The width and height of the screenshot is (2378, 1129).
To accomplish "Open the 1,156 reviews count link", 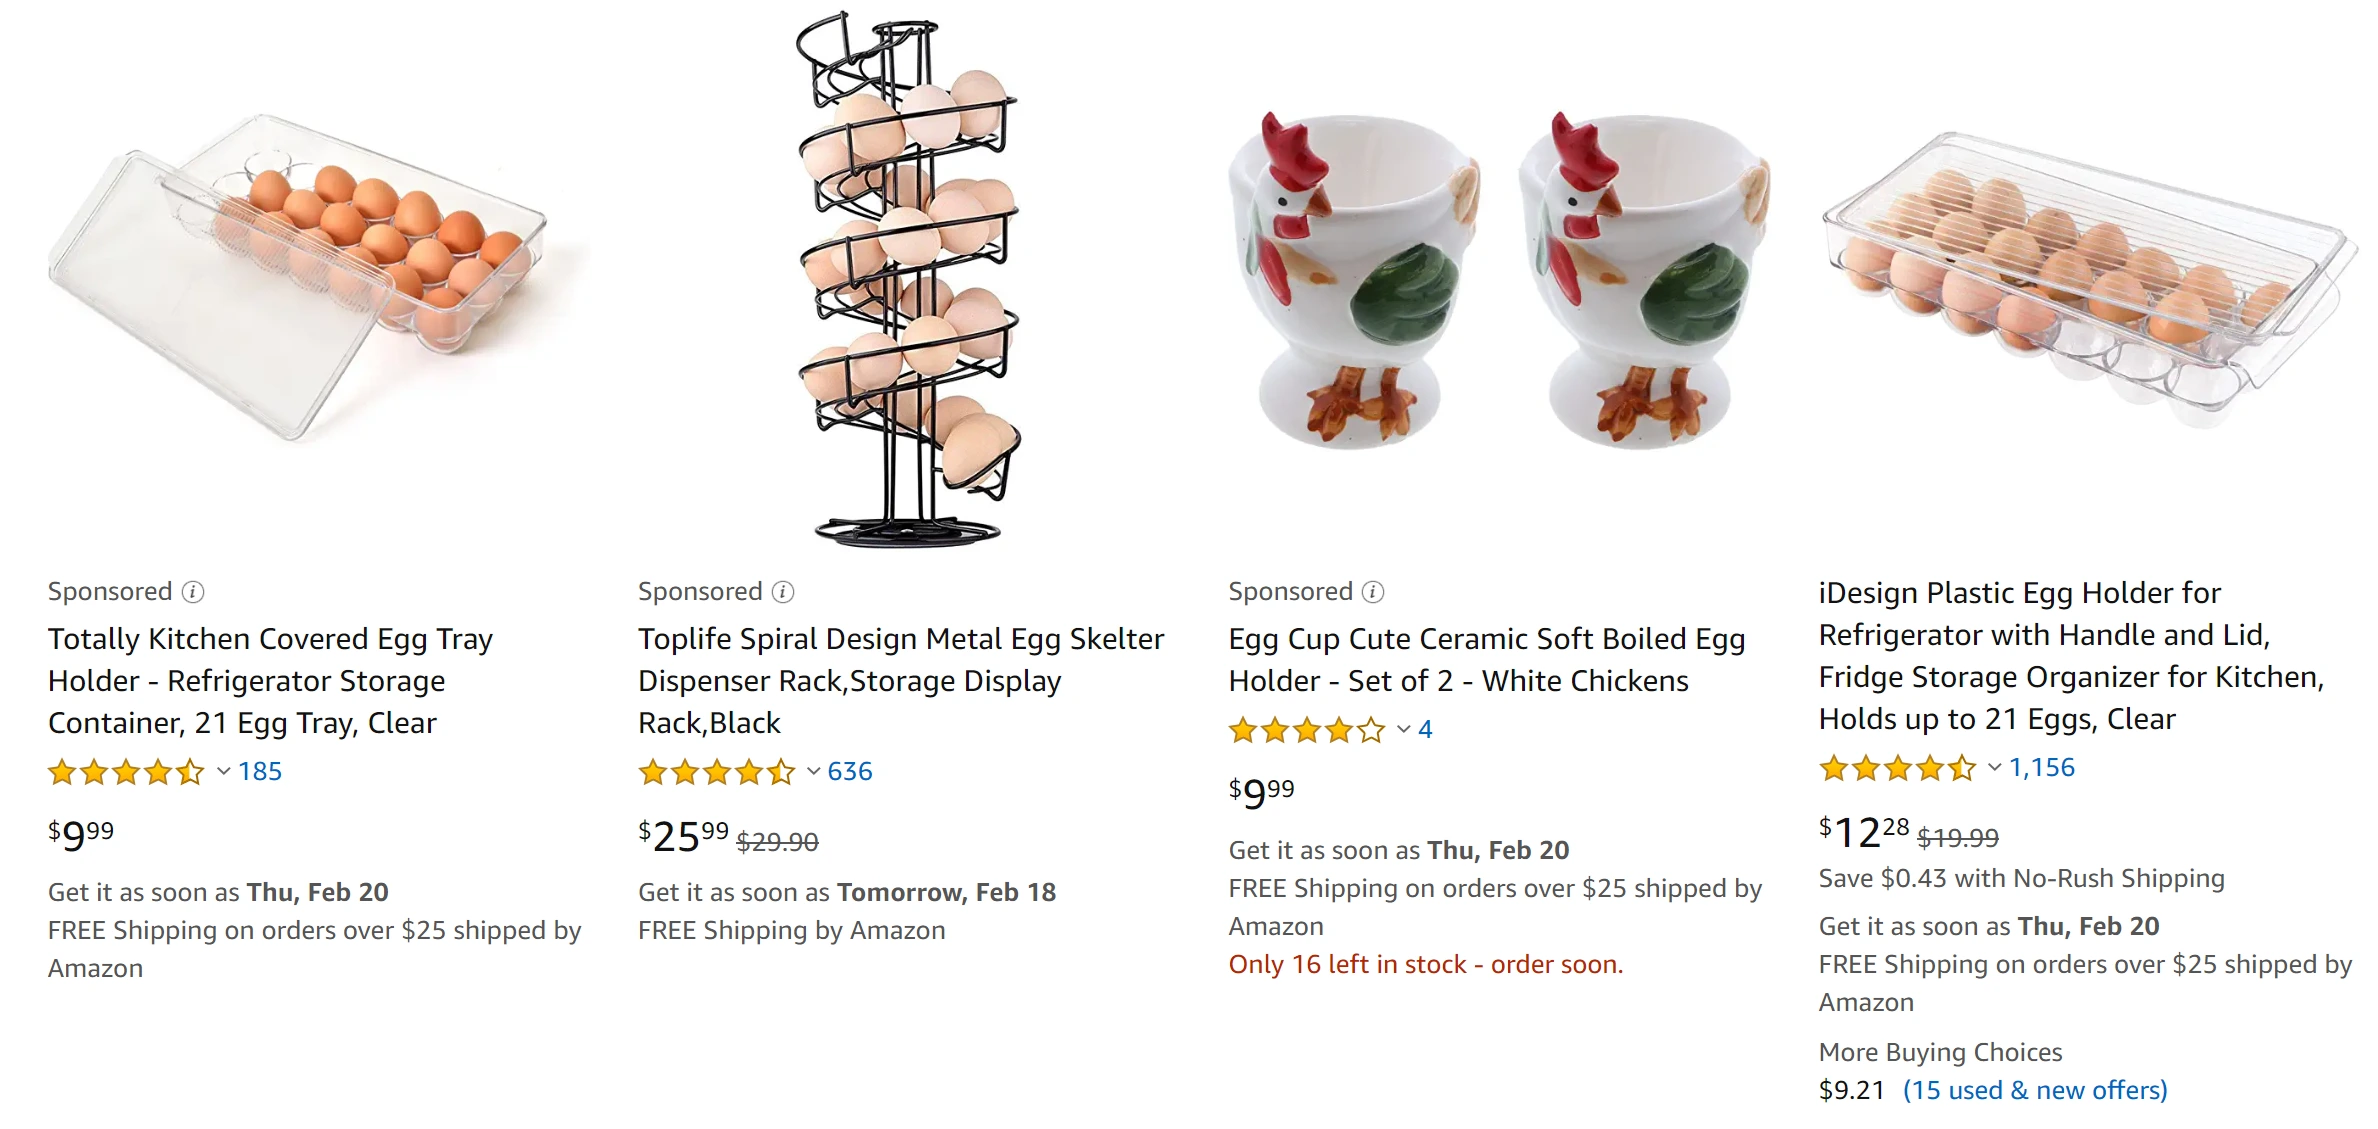I will 2042,767.
